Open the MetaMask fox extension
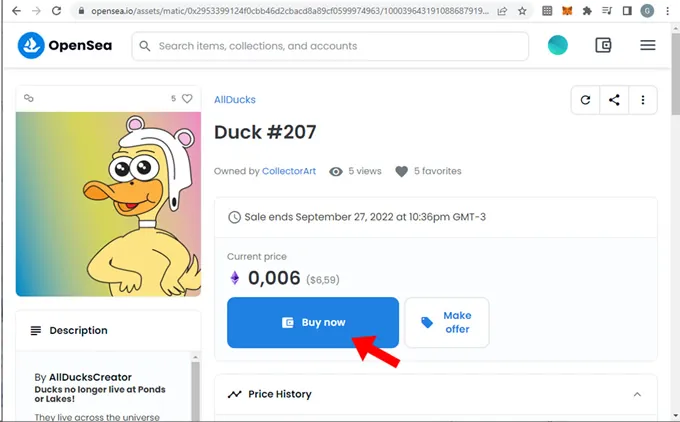 tap(567, 12)
